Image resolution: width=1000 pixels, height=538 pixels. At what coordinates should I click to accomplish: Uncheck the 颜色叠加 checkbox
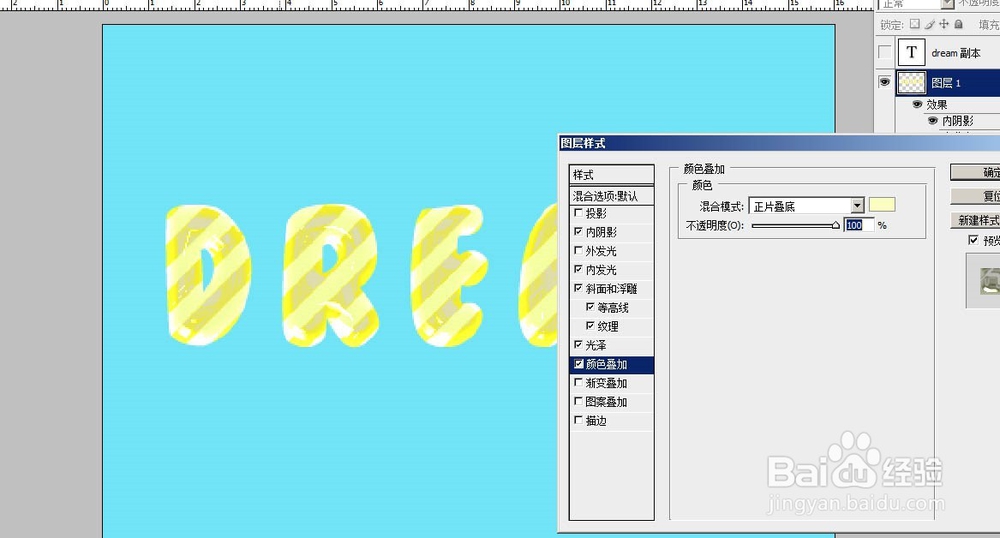[x=578, y=364]
